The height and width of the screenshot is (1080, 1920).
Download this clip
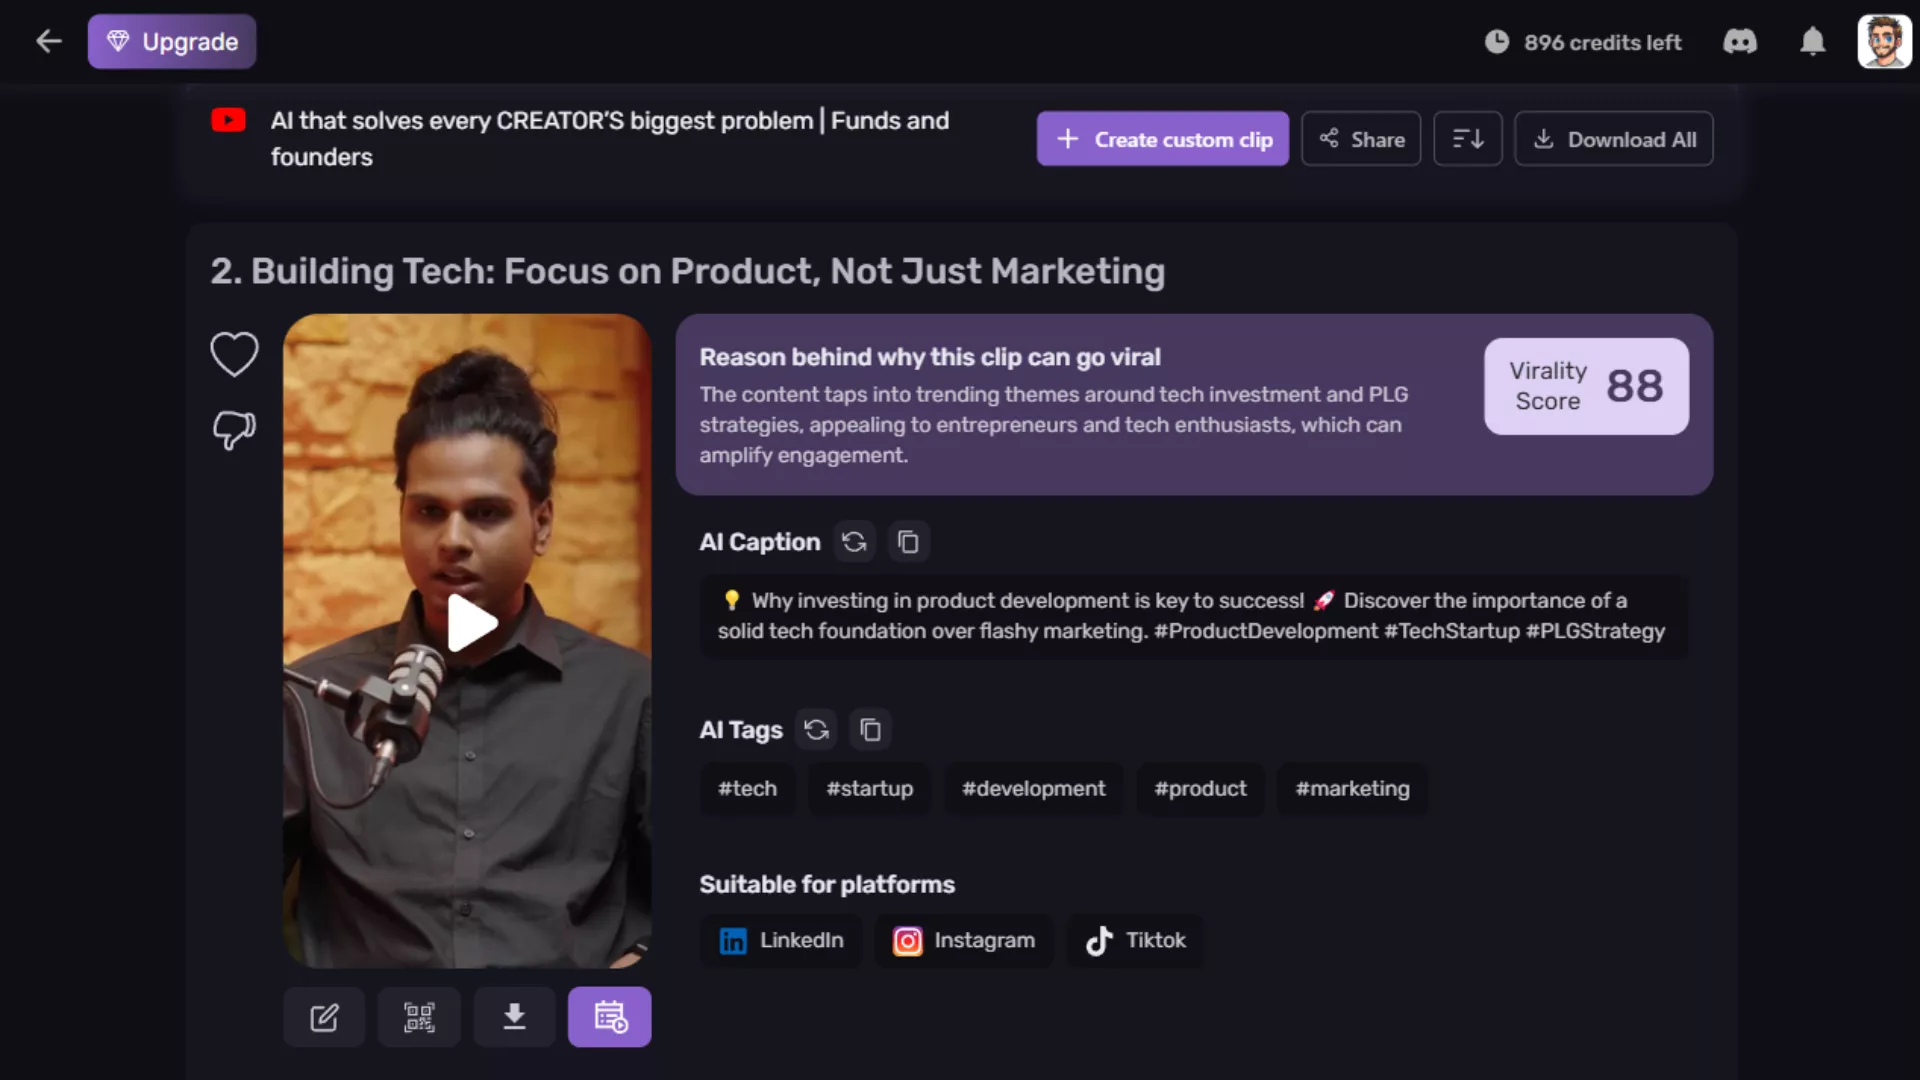(x=514, y=1017)
